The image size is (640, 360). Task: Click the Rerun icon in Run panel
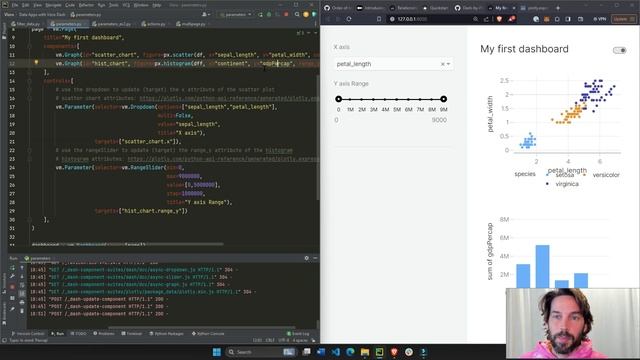(x=12, y=268)
